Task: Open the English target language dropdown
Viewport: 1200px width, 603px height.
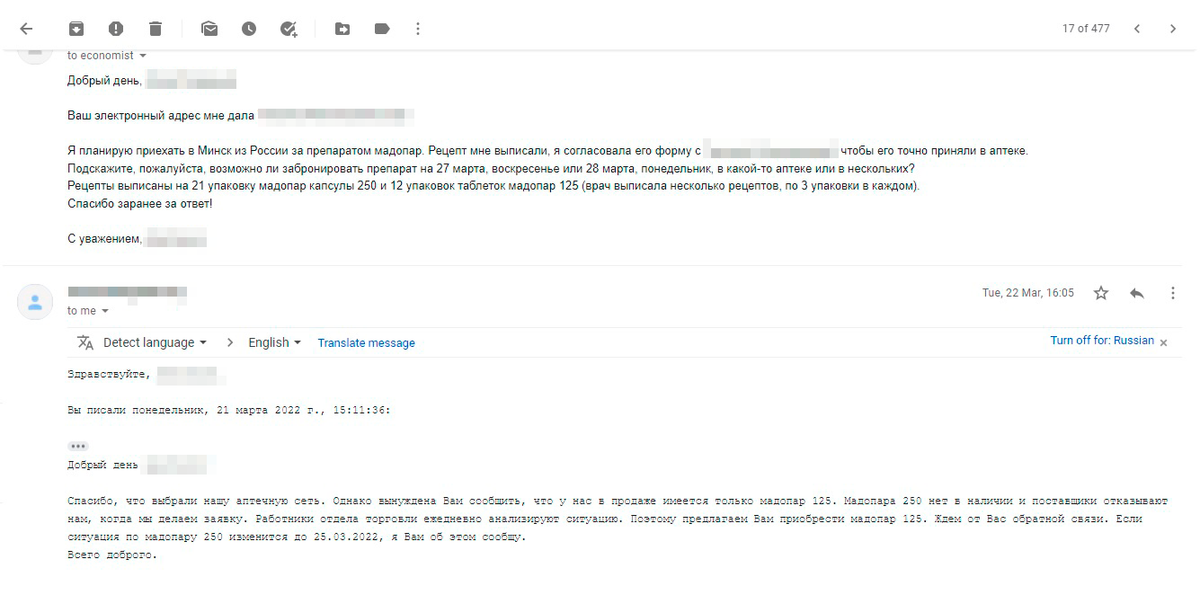Action: (x=275, y=342)
